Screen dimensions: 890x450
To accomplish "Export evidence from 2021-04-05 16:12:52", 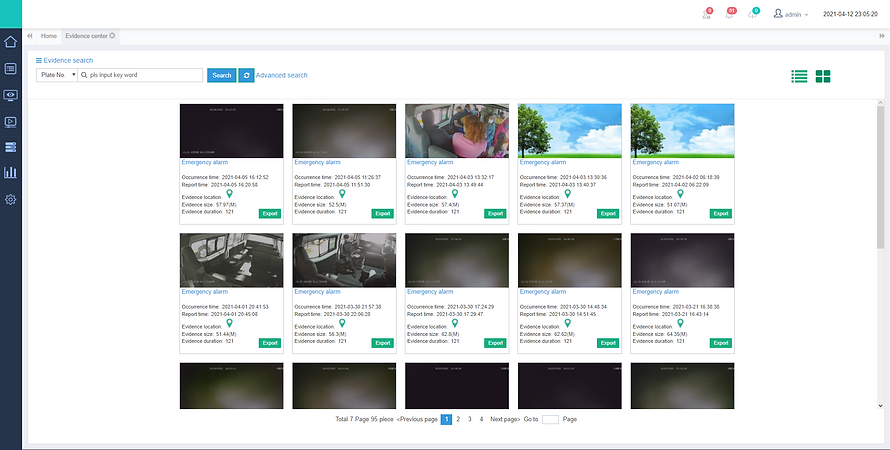I will [270, 213].
